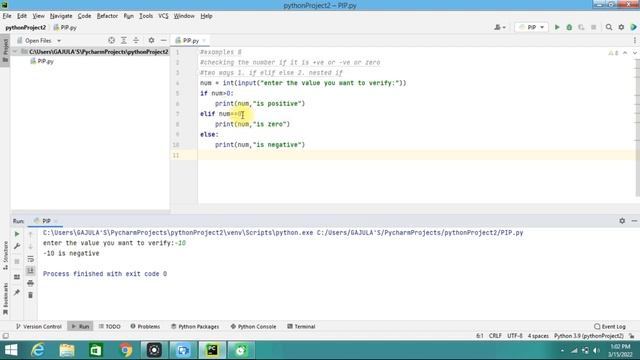The height and width of the screenshot is (360, 640).
Task: Open the Structure sidebar tab
Action: coord(5,255)
